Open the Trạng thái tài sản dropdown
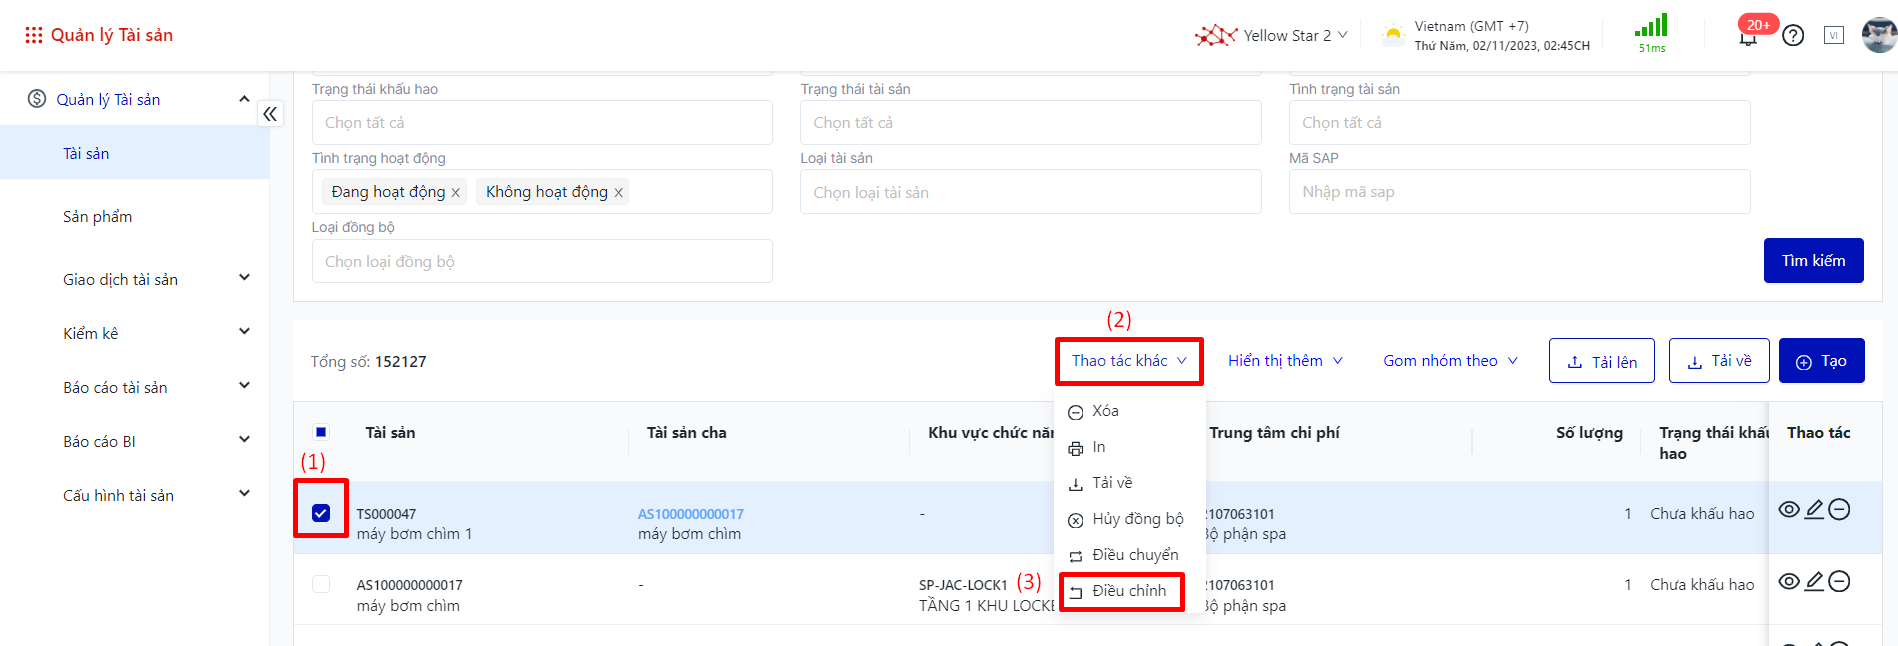The height and width of the screenshot is (646, 1898). coord(1031,122)
